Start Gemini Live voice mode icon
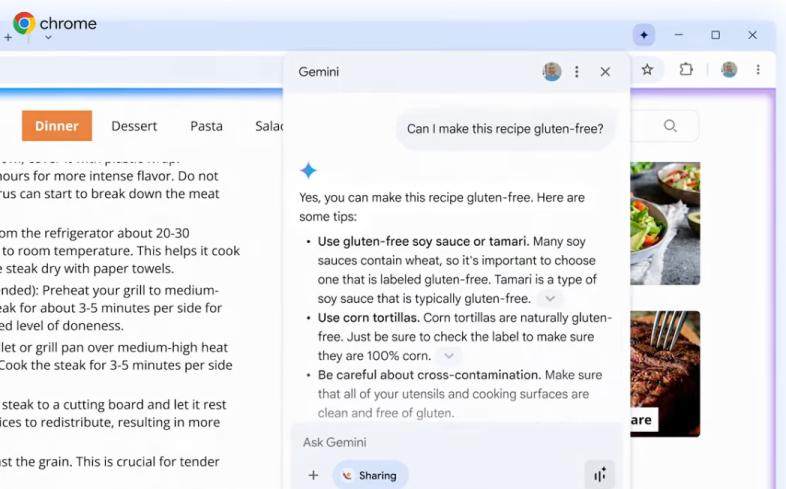786x489 pixels. 599,475
